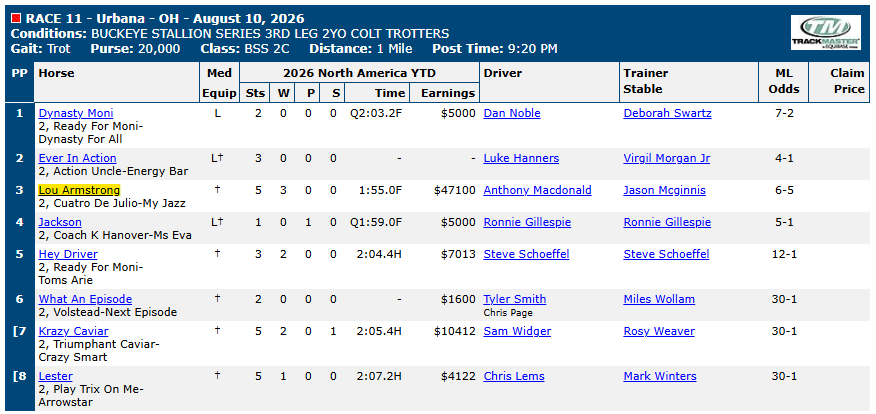This screenshot has width=876, height=414.
Task: Open trainer Virgil Morgan Jr link
Action: (667, 158)
